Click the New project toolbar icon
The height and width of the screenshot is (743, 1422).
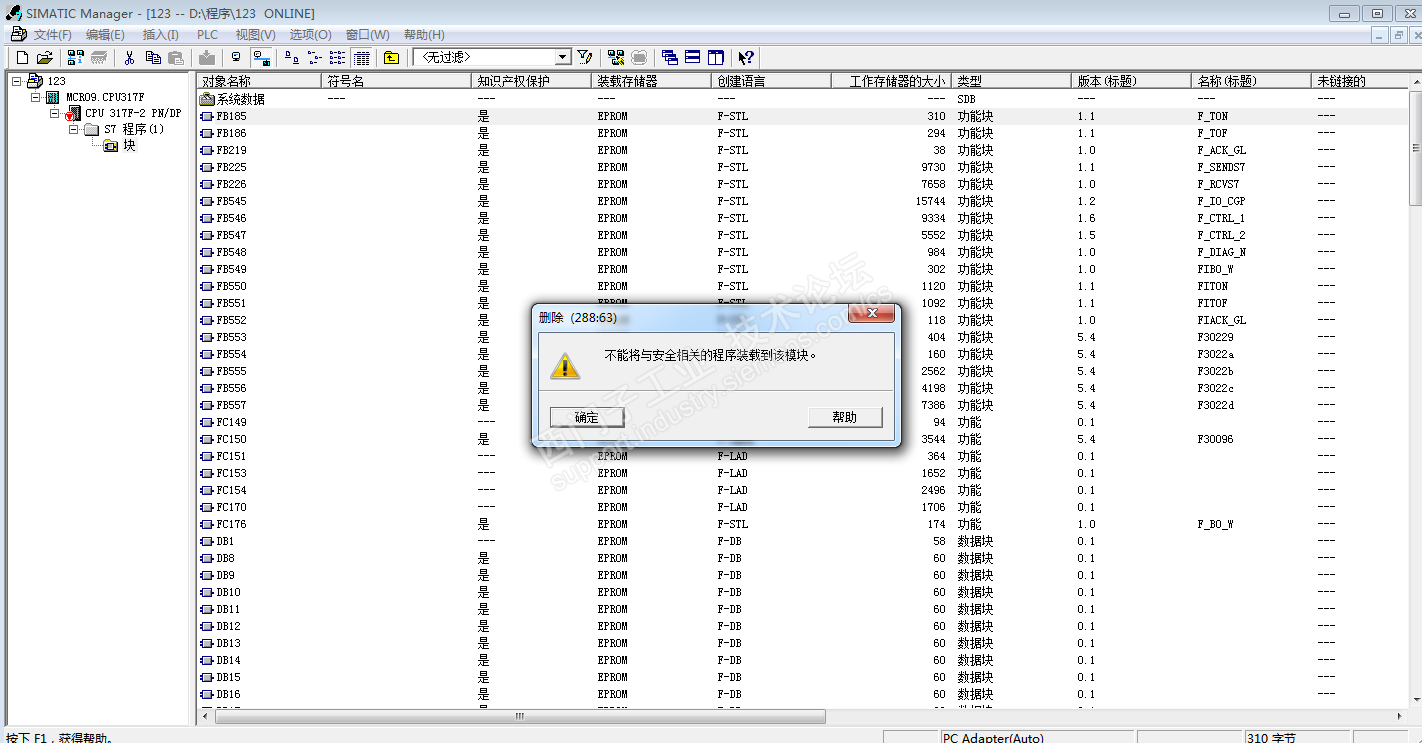22,58
